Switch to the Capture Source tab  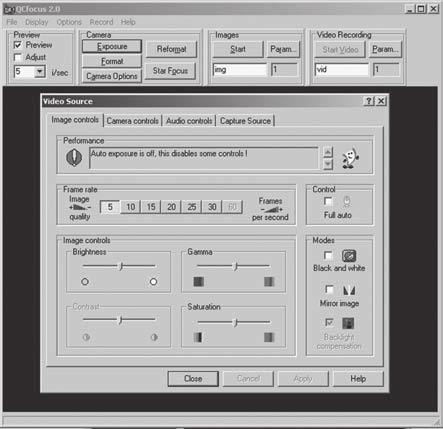[245, 121]
